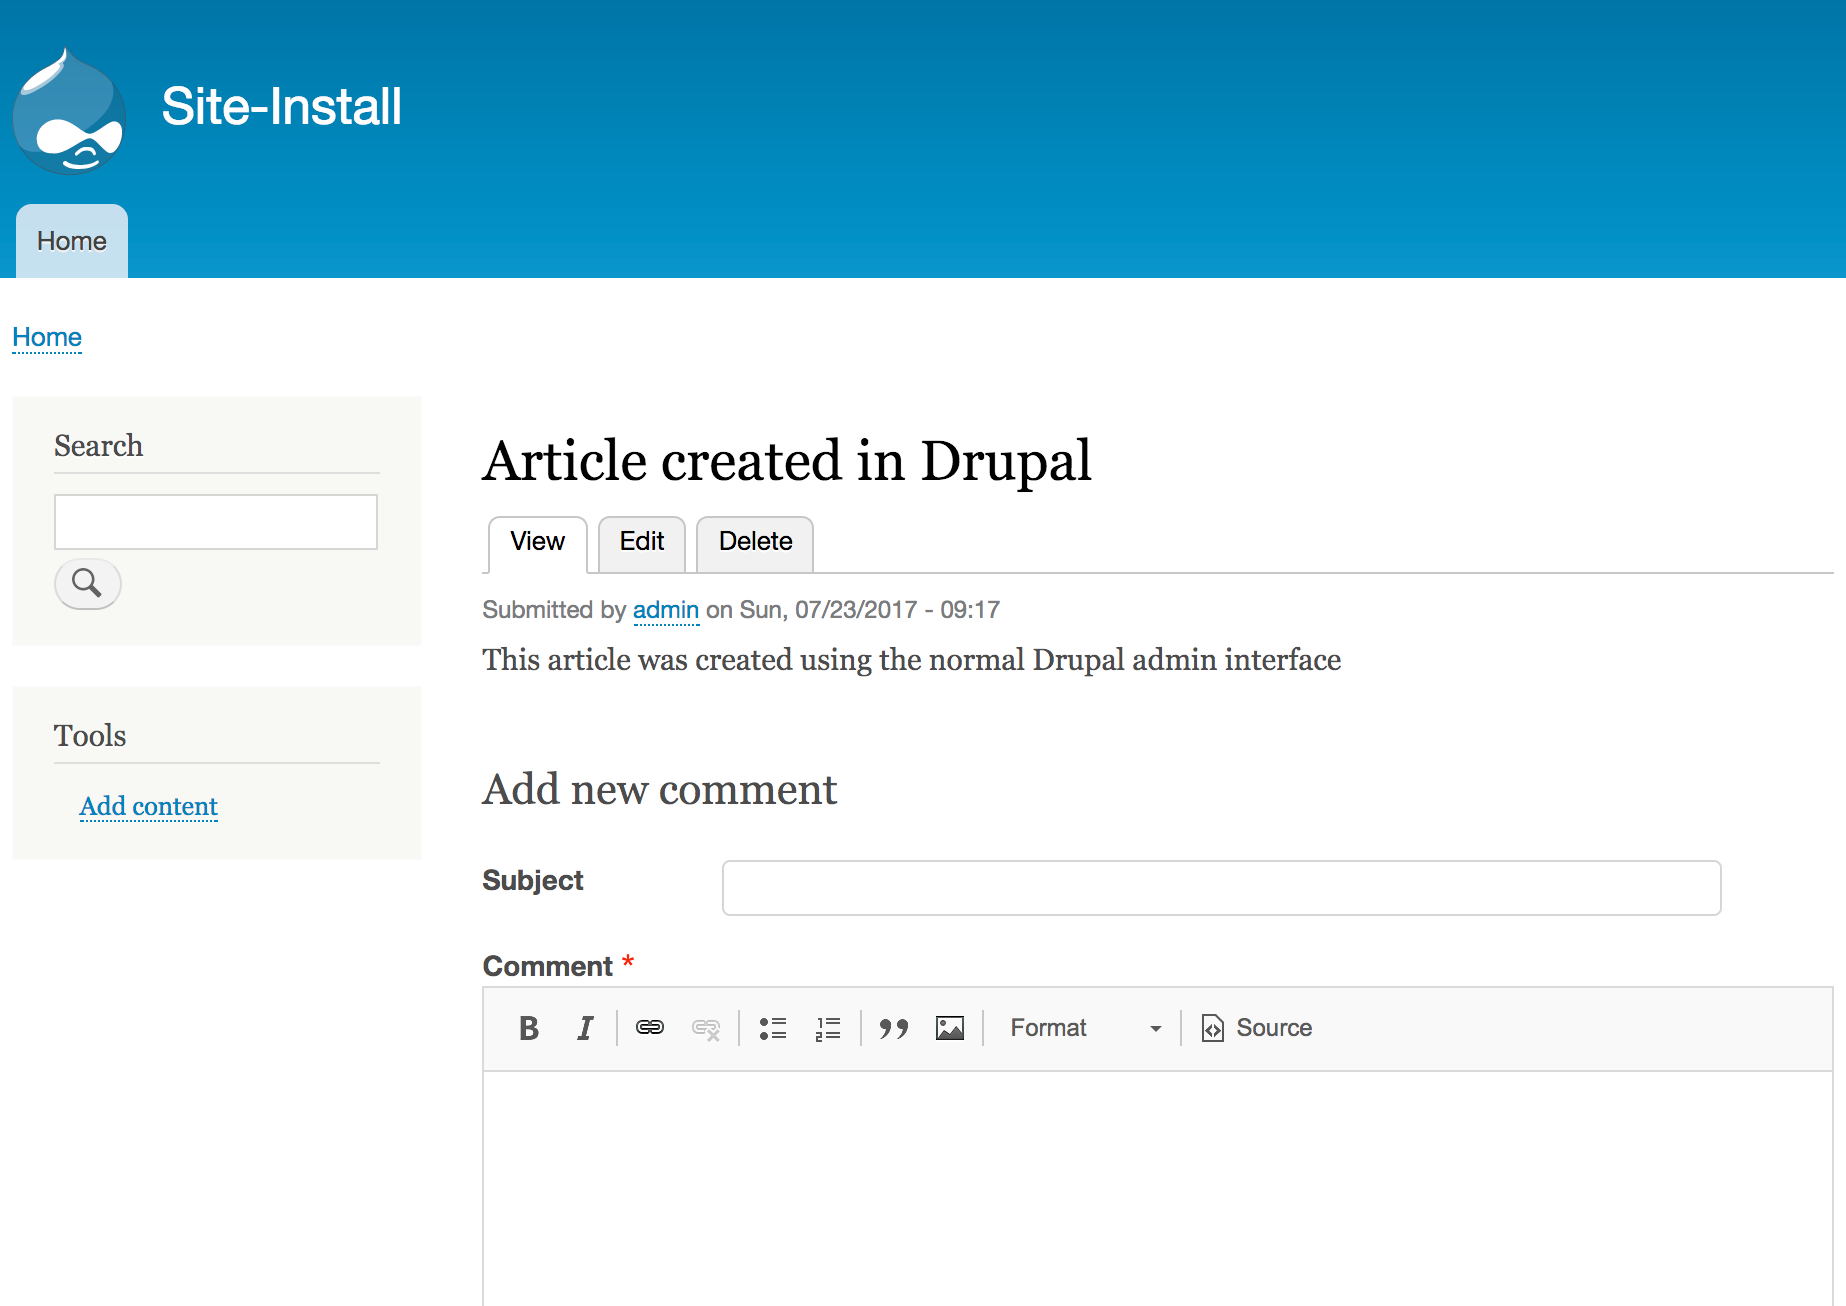Focus the comment Subject field
The image size is (1846, 1306).
tap(1221, 888)
